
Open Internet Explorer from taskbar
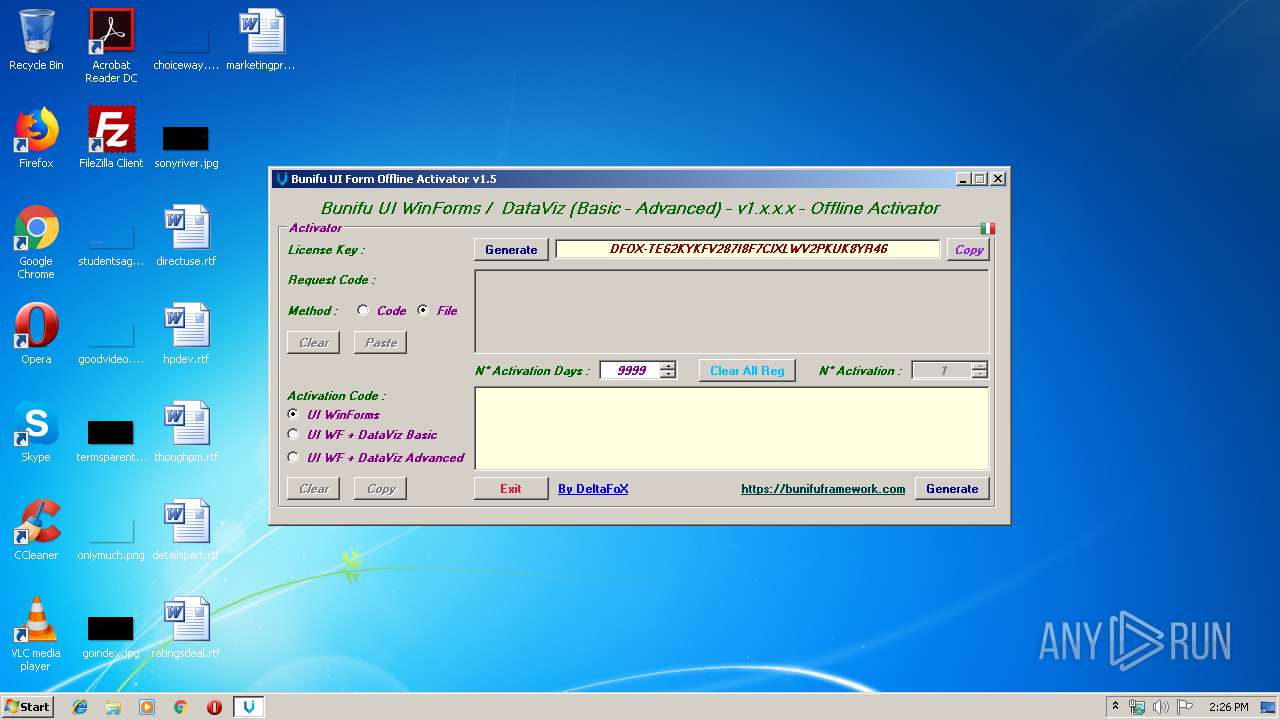pyautogui.click(x=80, y=707)
